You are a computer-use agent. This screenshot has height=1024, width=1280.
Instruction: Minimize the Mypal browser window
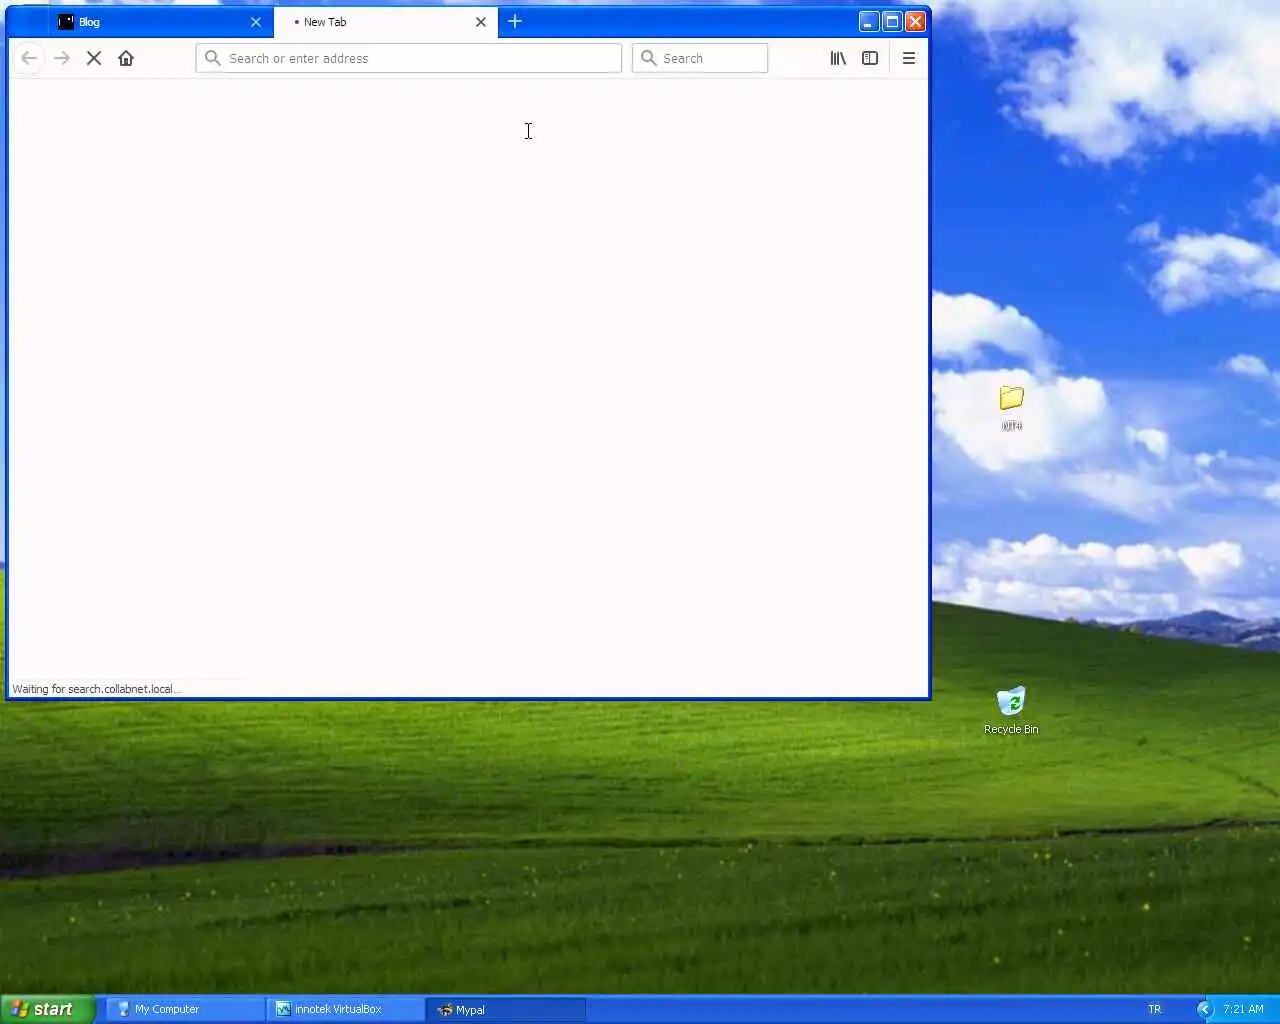869,21
